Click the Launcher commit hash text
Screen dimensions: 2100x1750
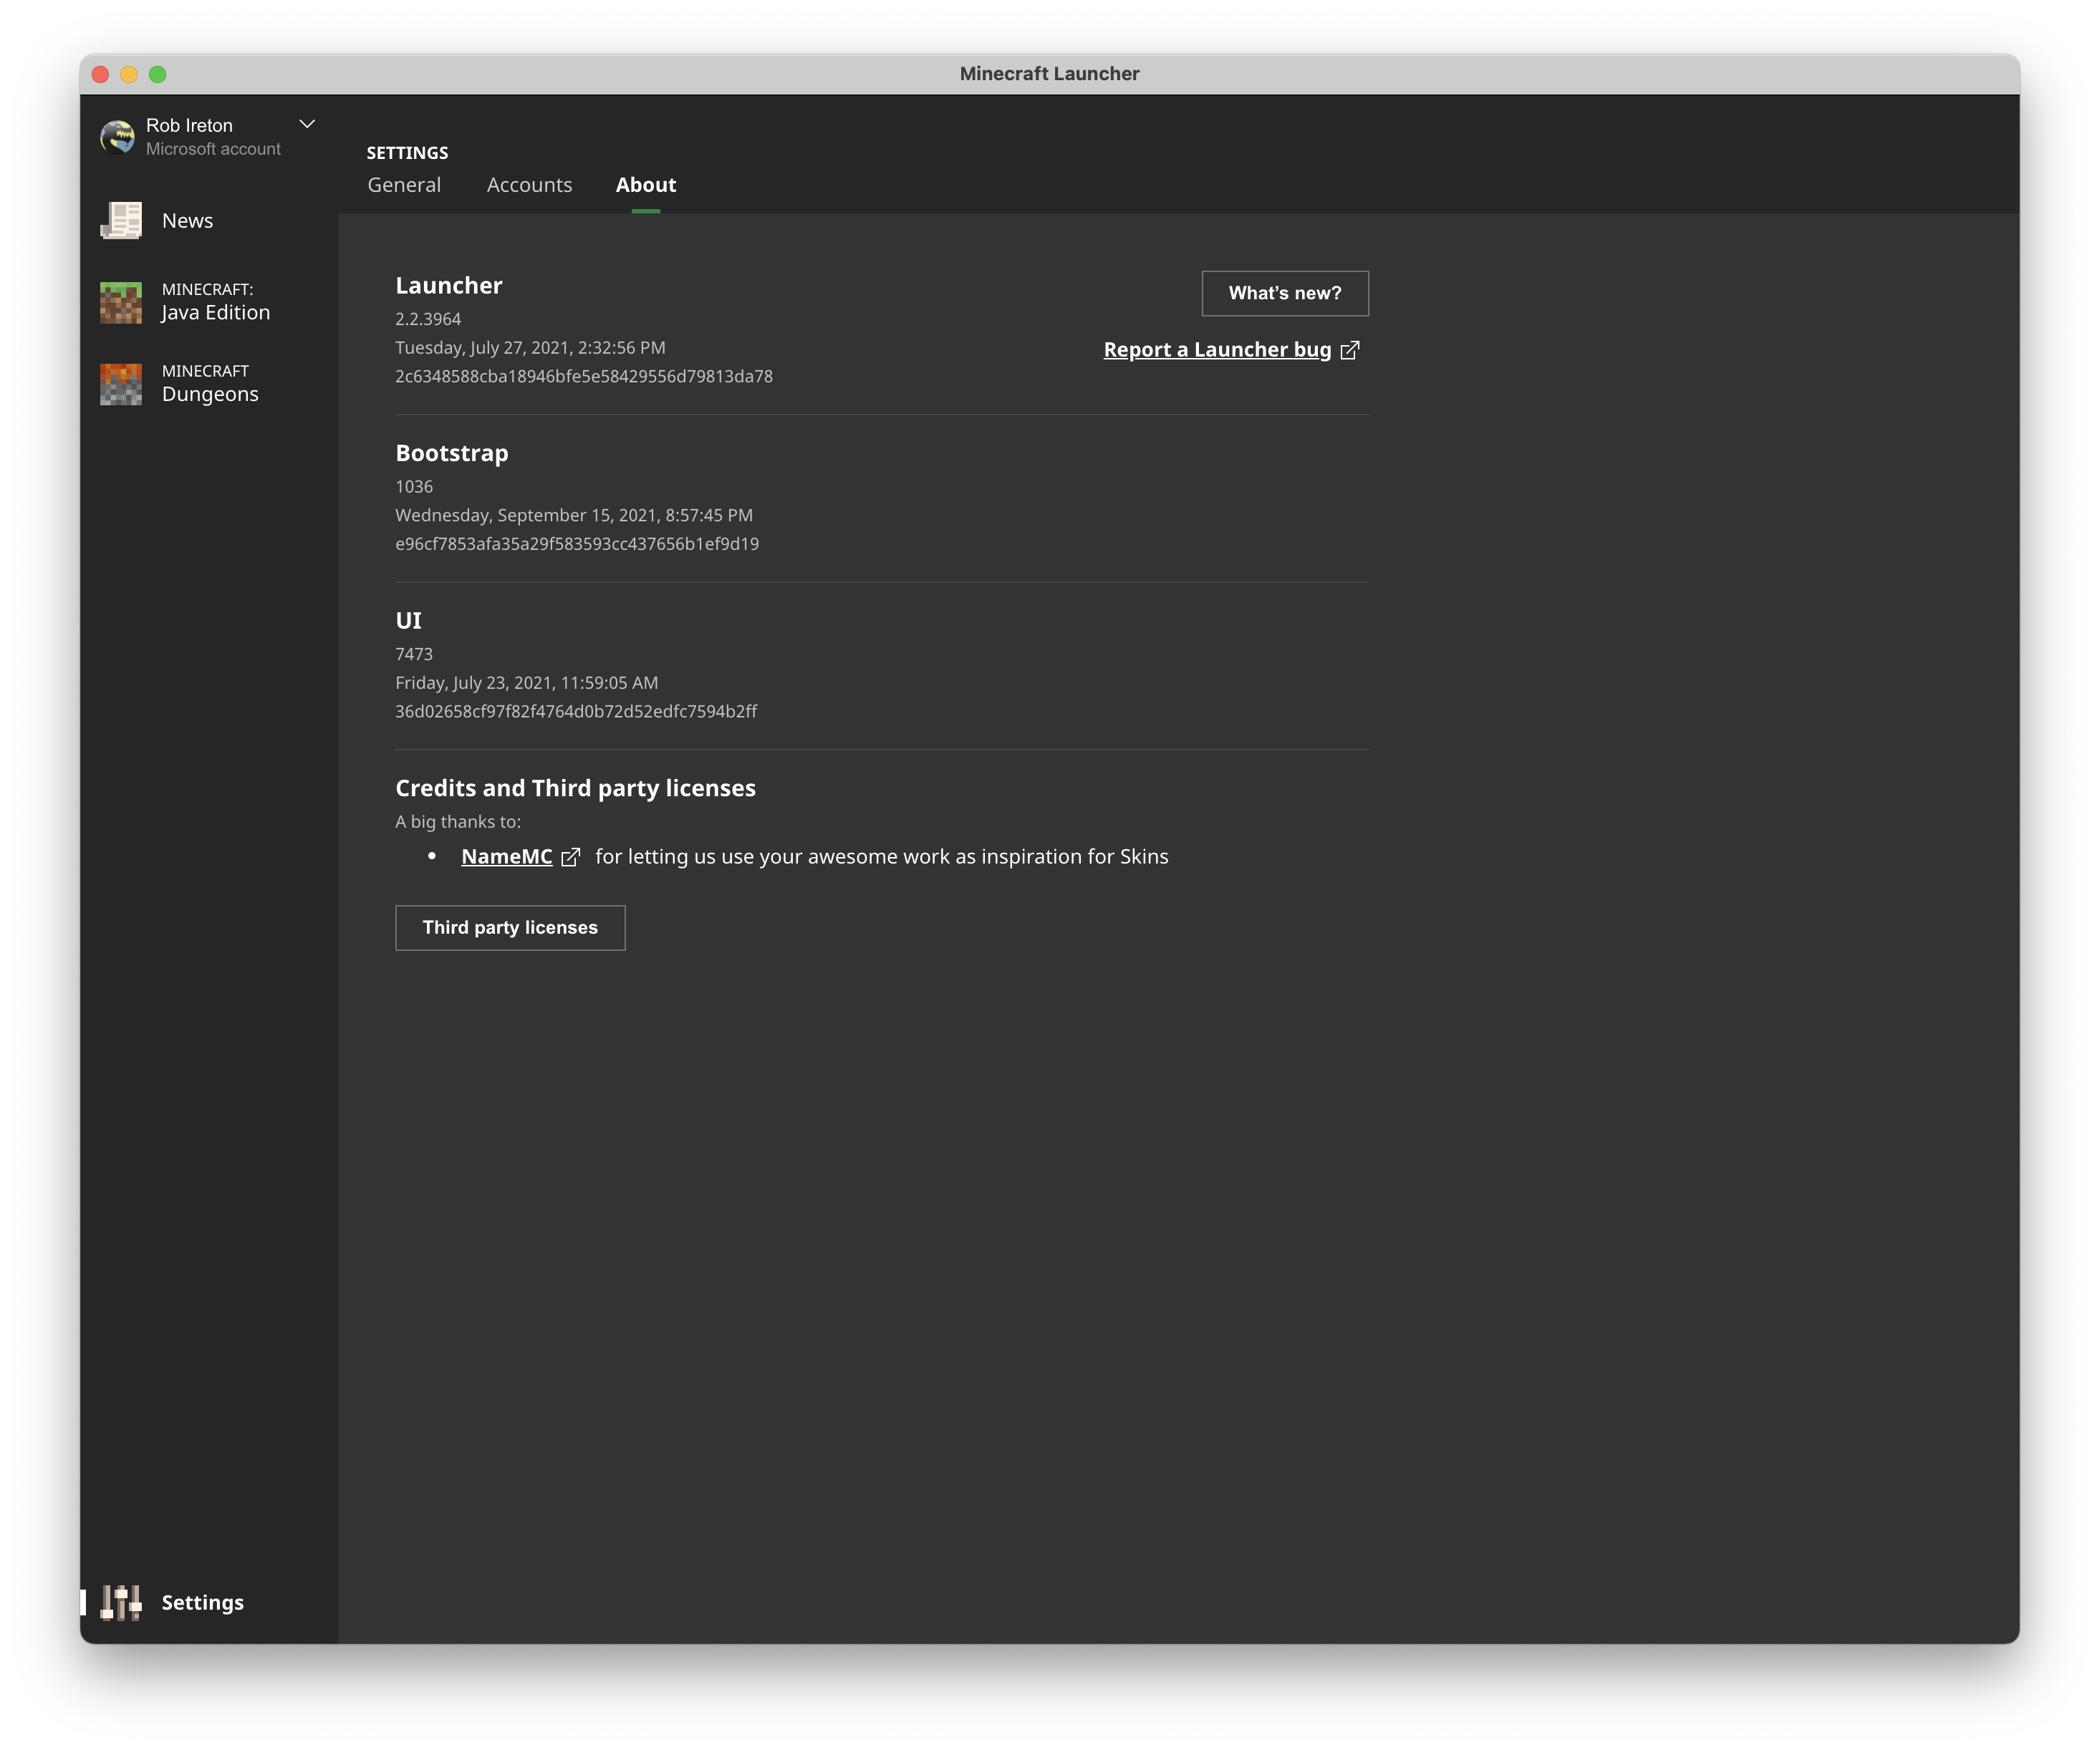(583, 376)
